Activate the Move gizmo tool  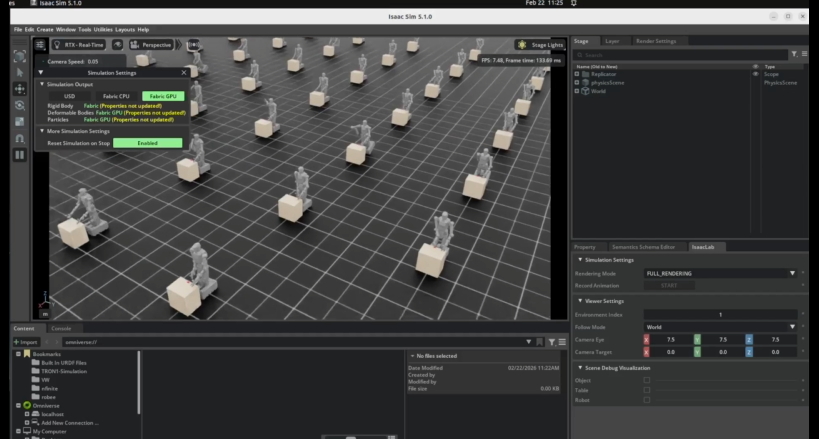click(19, 88)
